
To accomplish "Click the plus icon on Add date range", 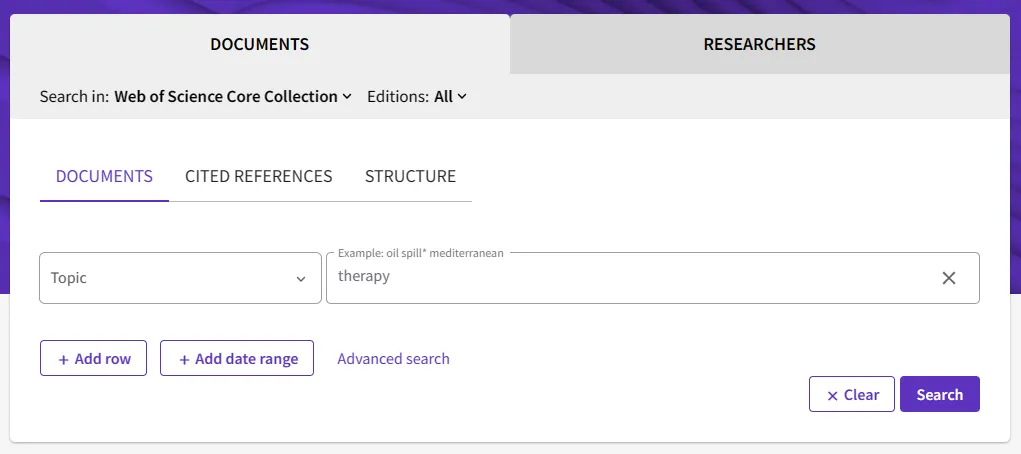I will [184, 360].
